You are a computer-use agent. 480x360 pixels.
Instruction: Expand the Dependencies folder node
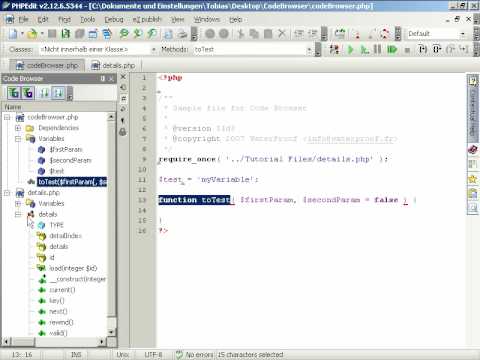click(18, 128)
